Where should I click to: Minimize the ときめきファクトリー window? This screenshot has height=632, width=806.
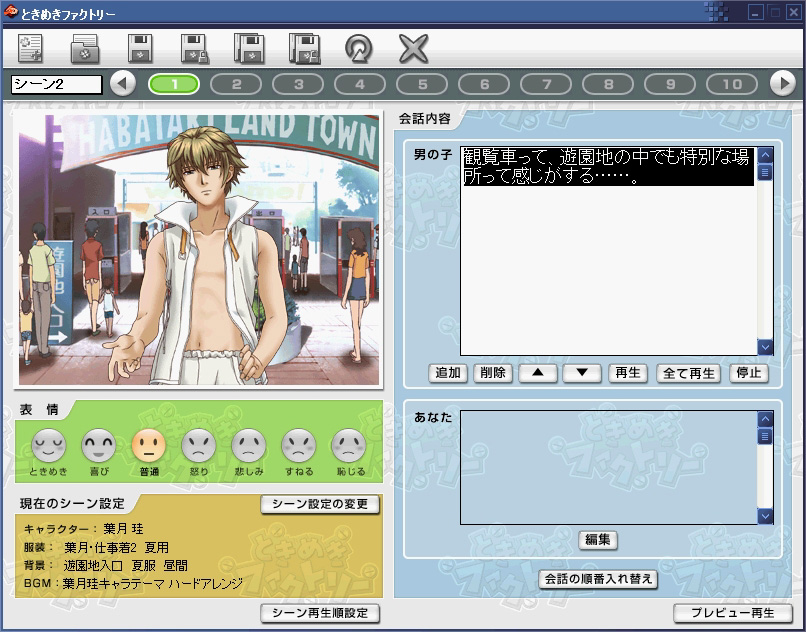(755, 13)
